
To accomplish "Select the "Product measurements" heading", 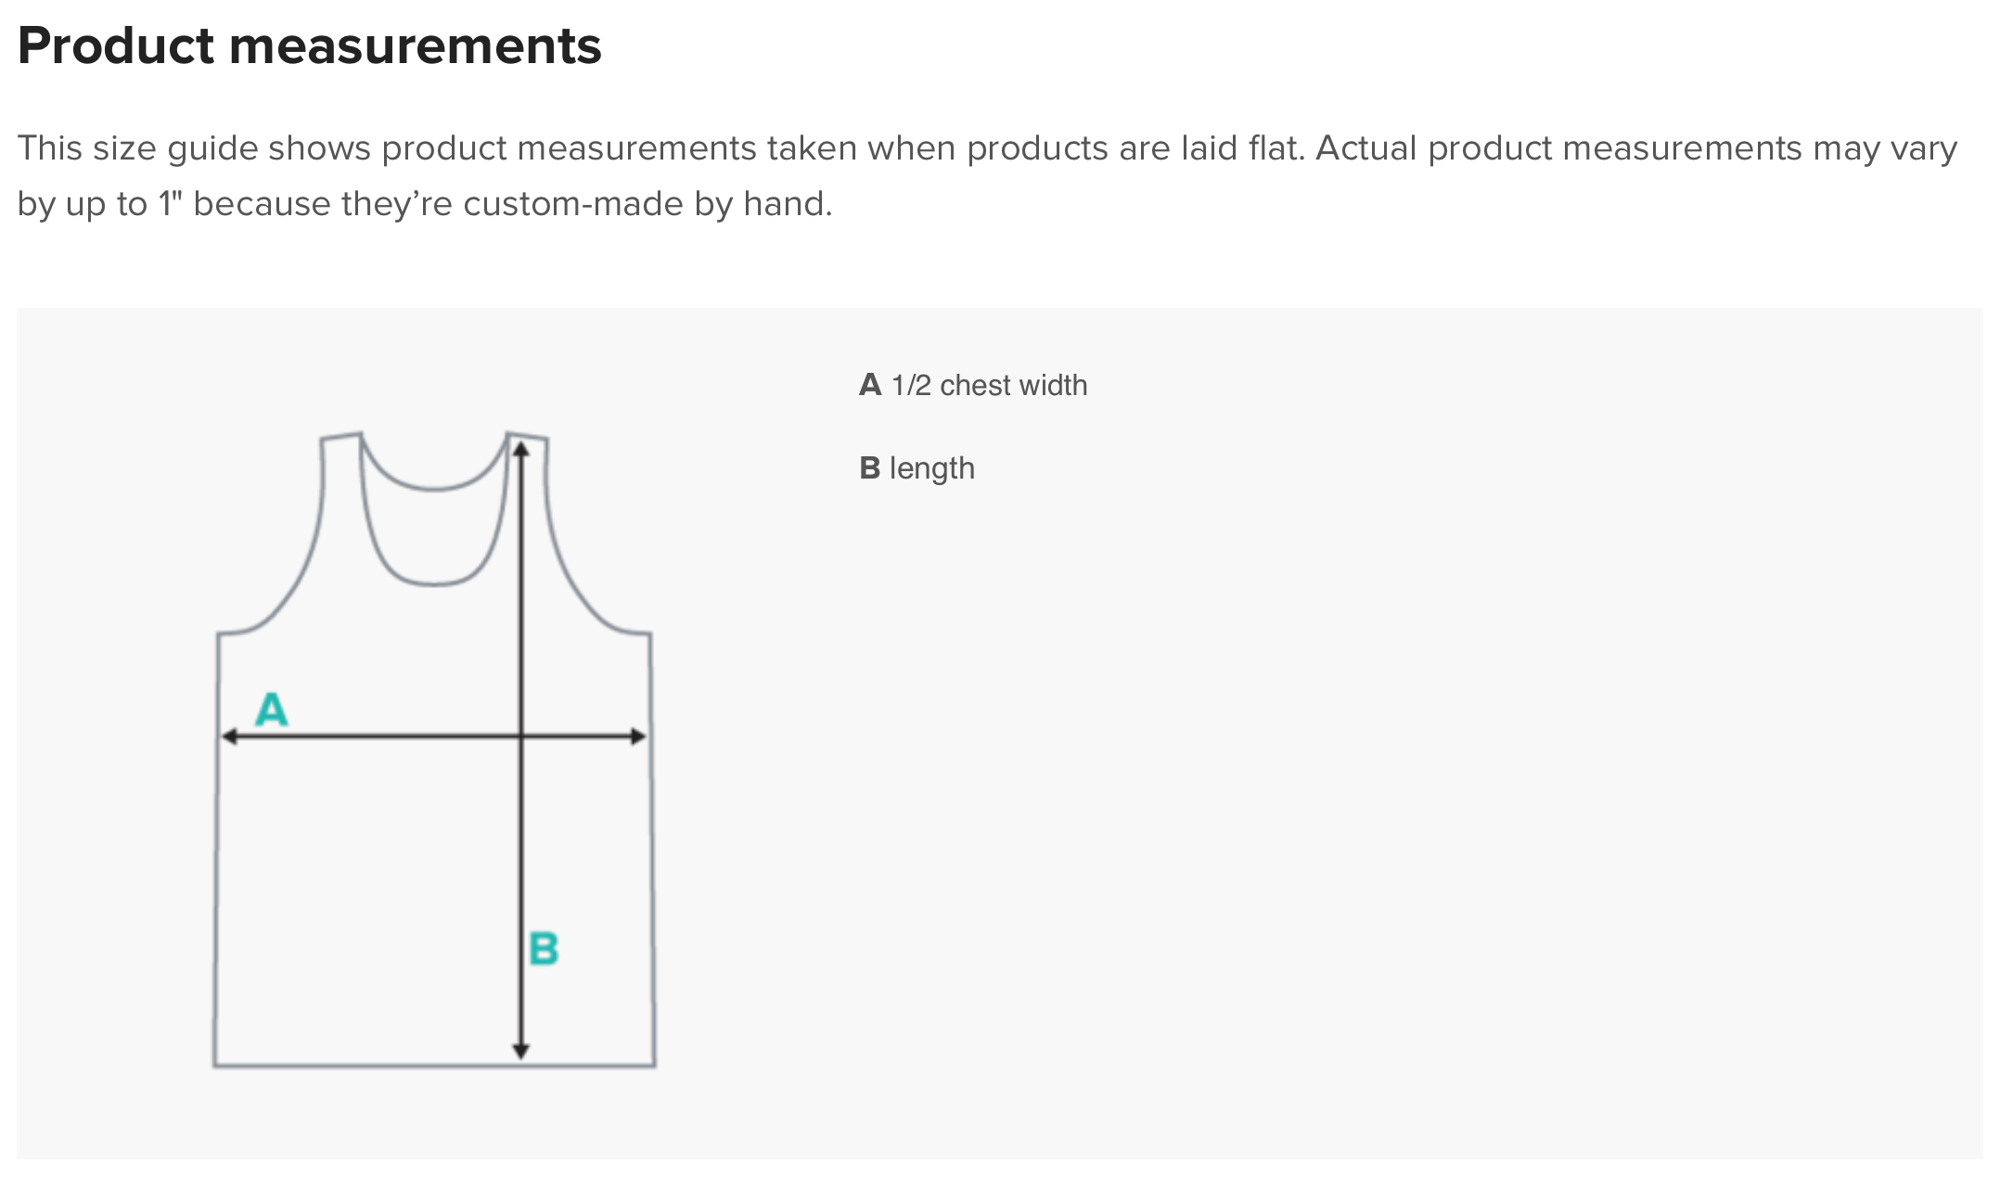I will (x=309, y=46).
